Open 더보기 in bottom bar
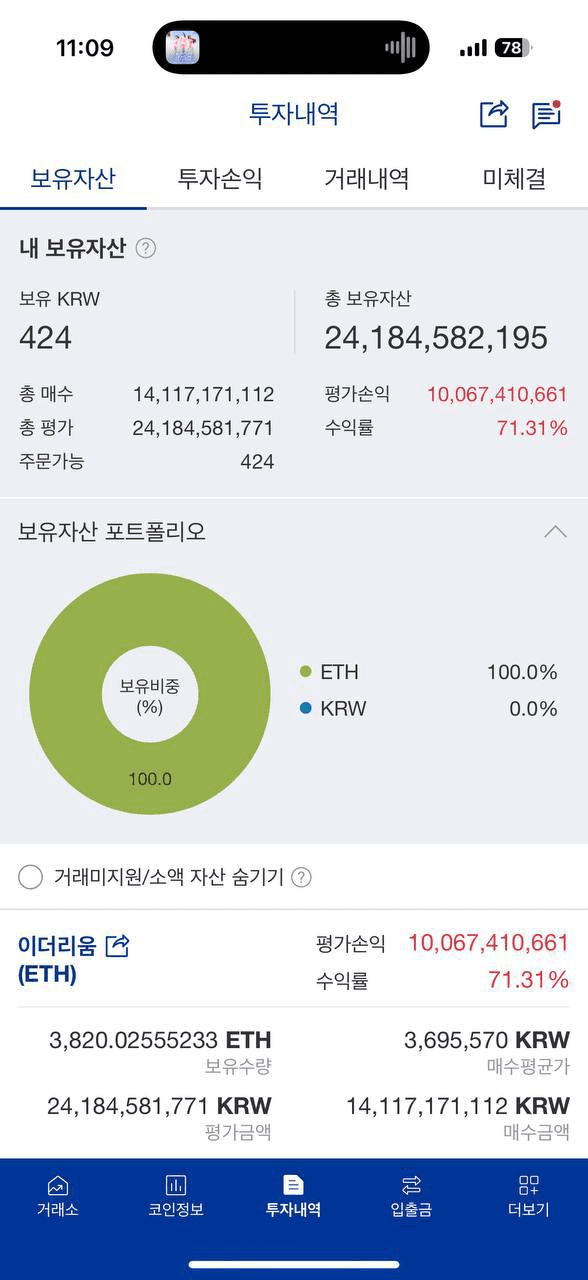 click(x=529, y=1196)
